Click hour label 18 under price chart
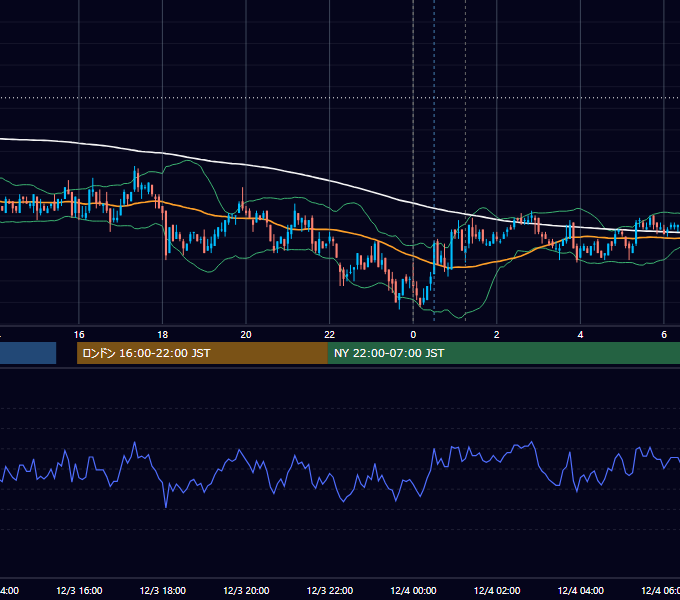 pos(163,335)
